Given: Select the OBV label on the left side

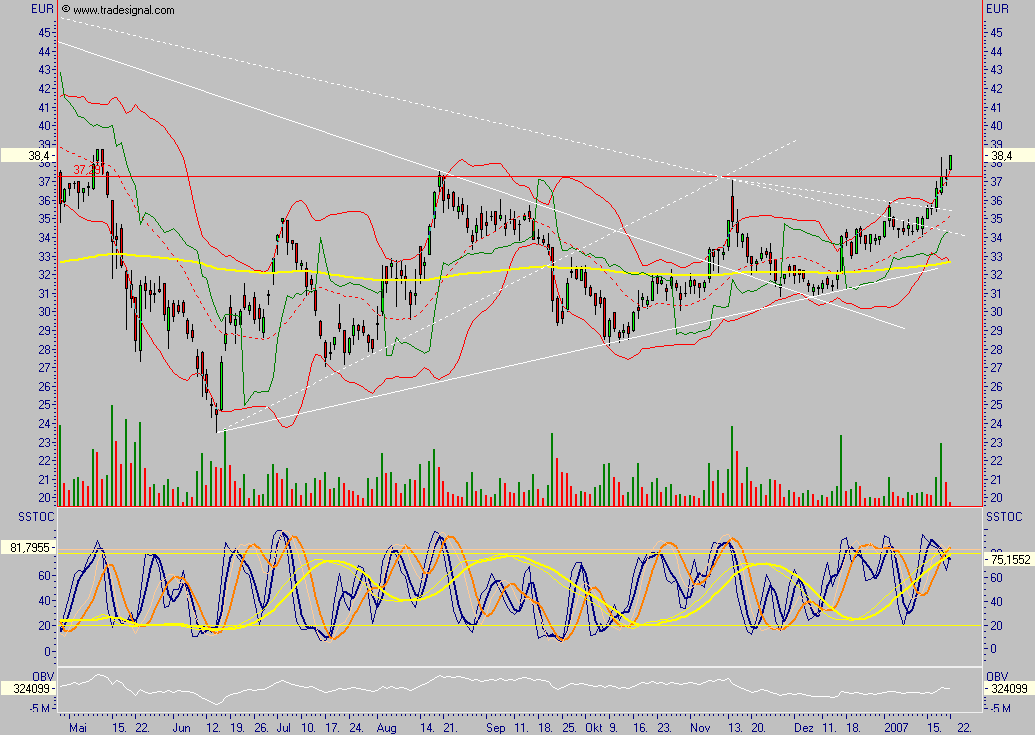Looking at the screenshot, I should pyautogui.click(x=43, y=676).
